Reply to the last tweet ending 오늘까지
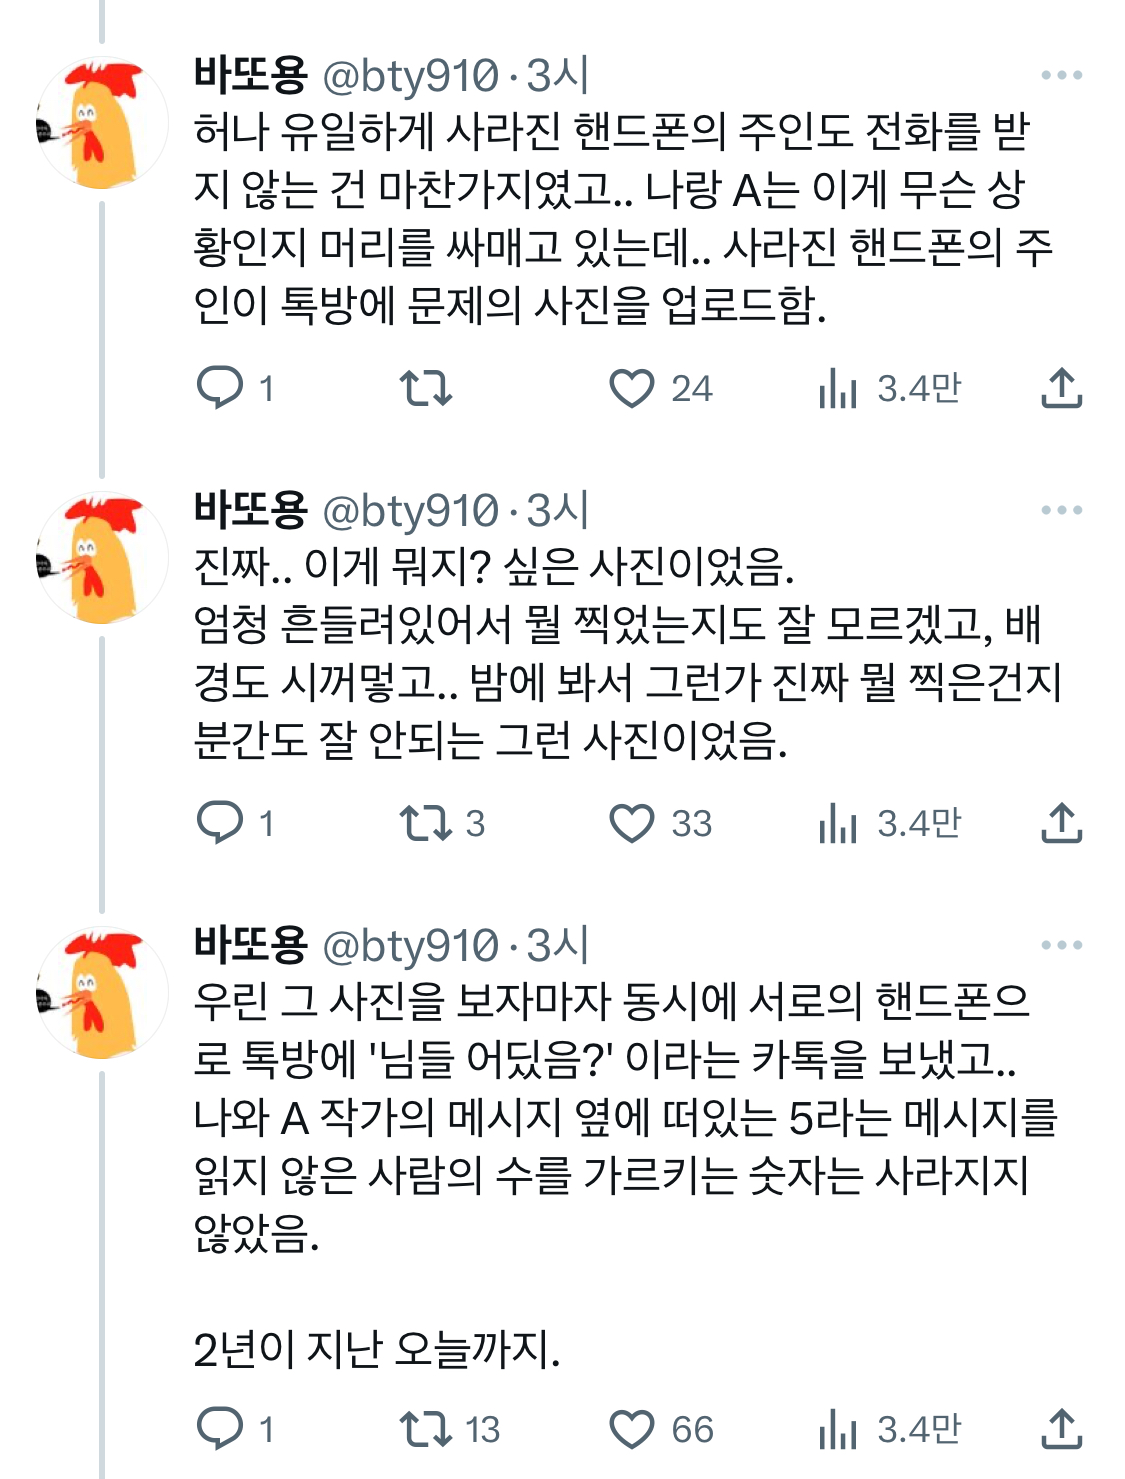Viewport: 1125px width, 1479px height. 220,1429
